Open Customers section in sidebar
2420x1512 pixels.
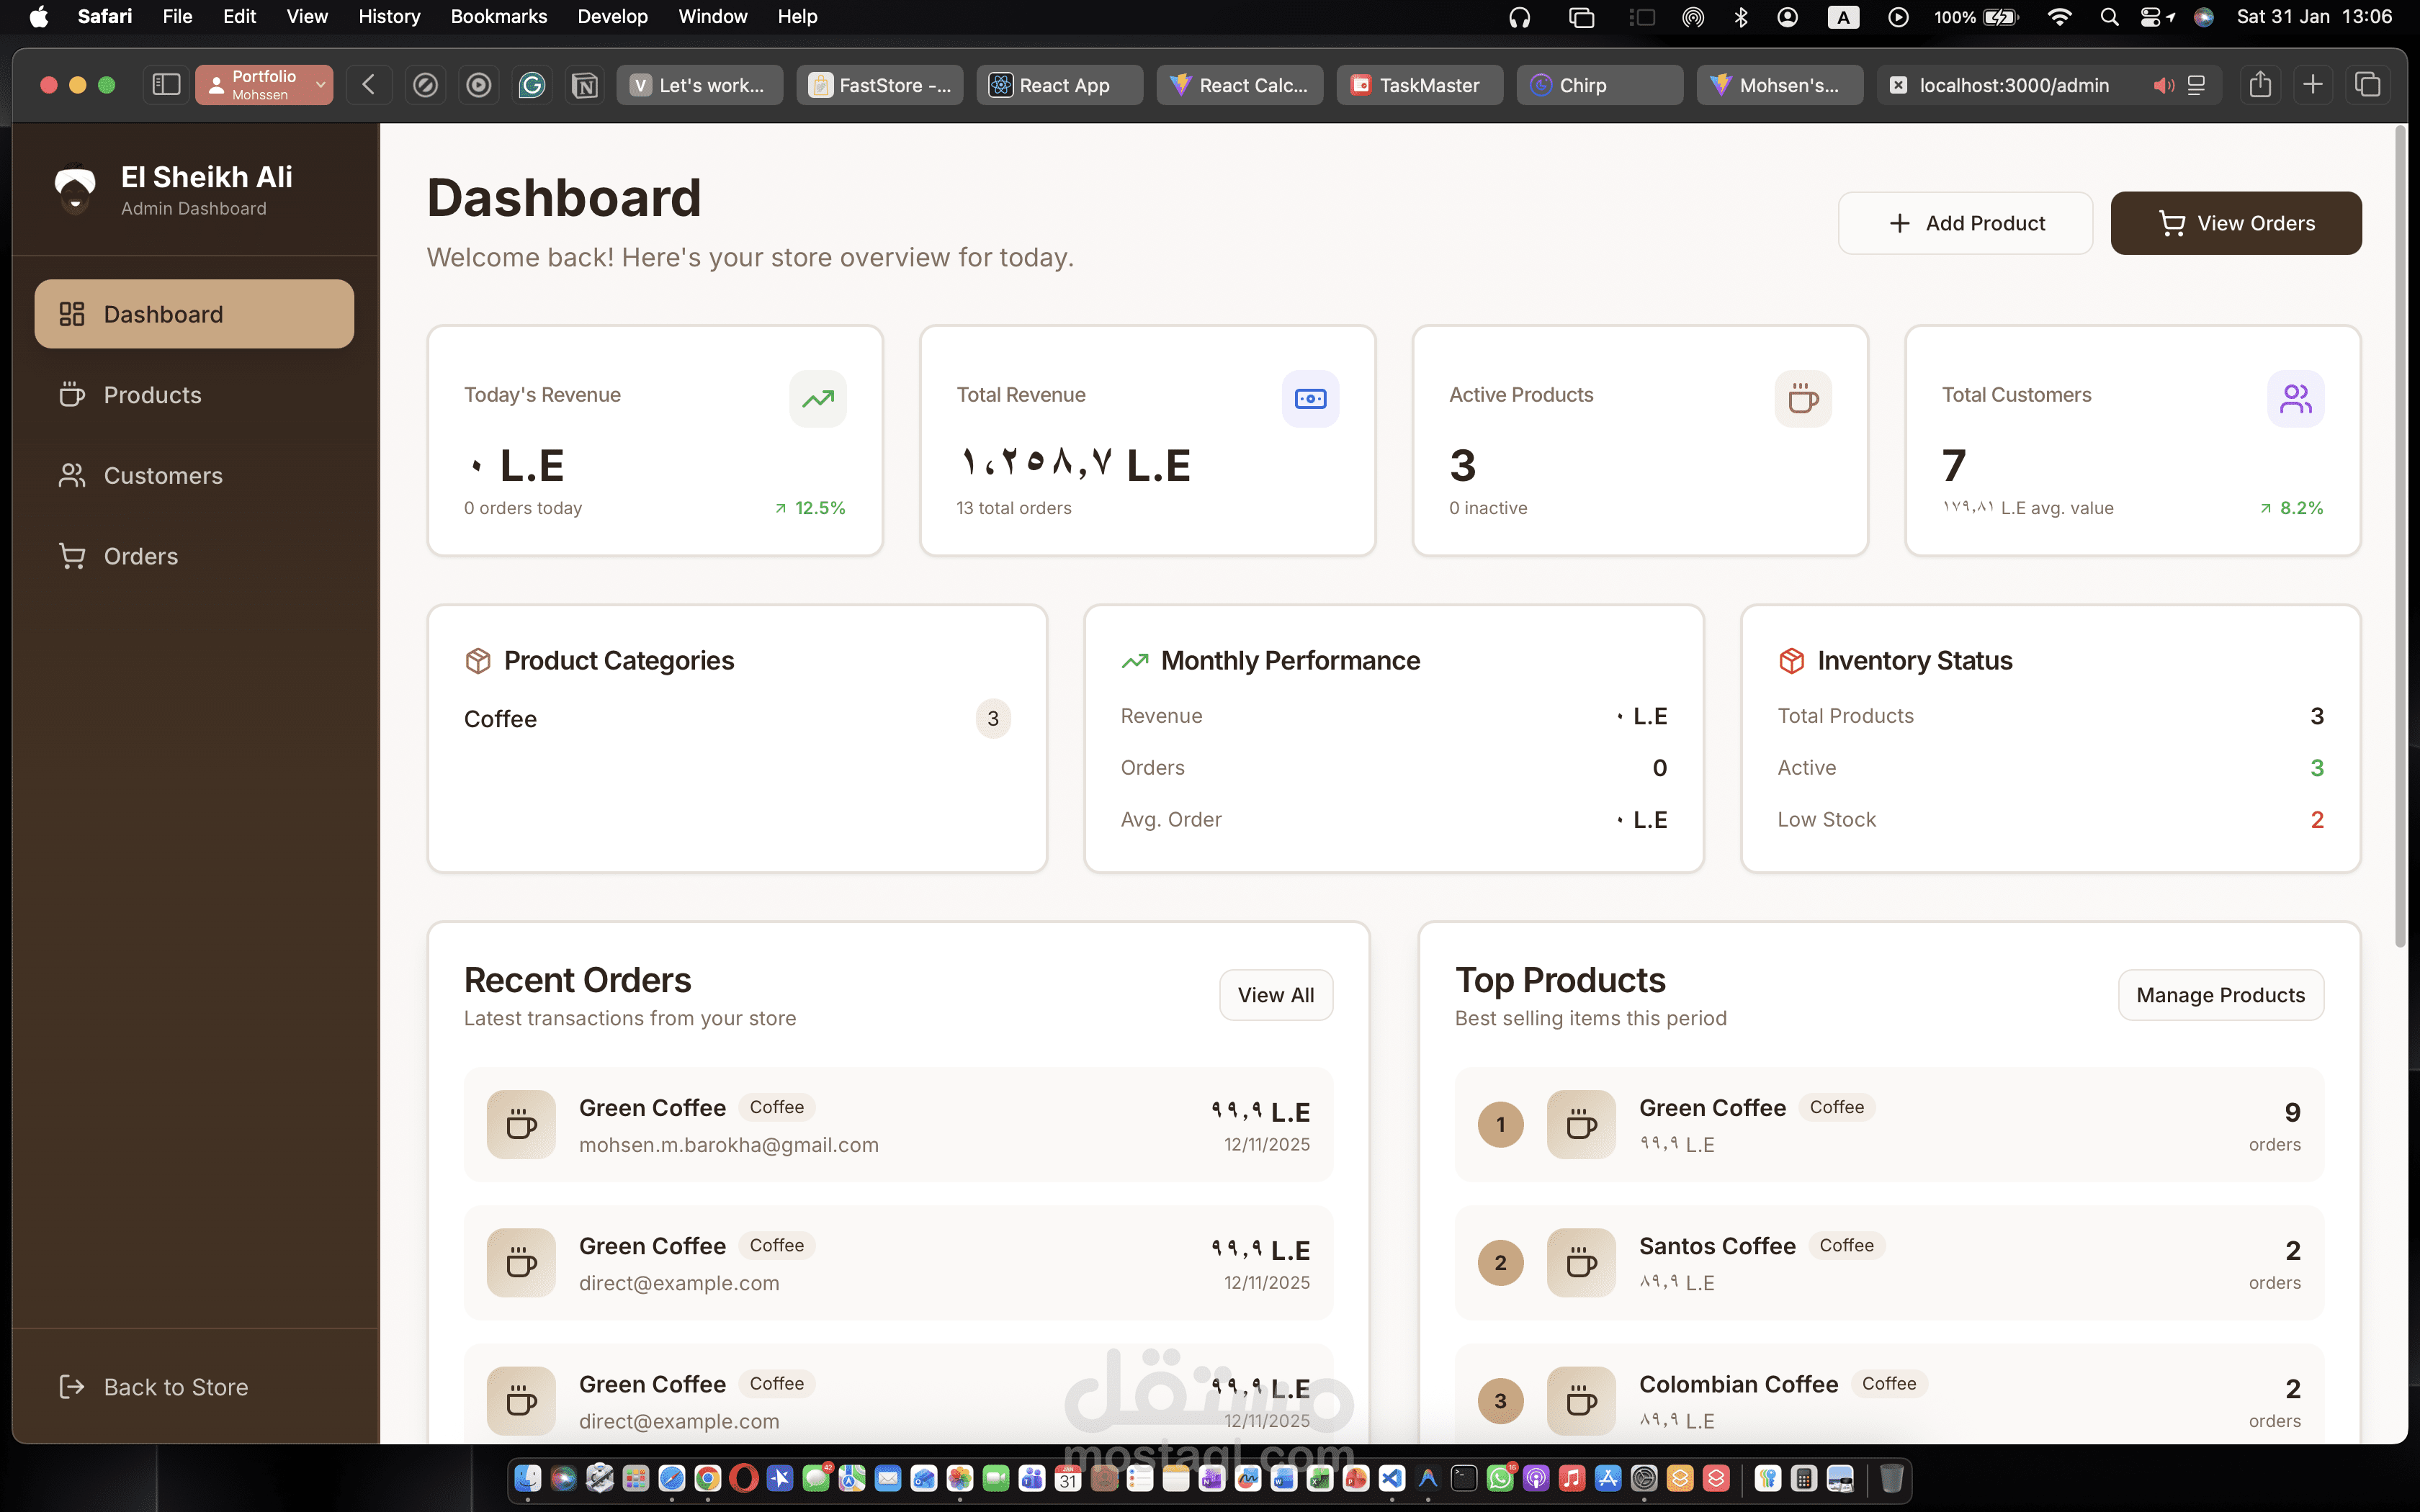[x=163, y=475]
